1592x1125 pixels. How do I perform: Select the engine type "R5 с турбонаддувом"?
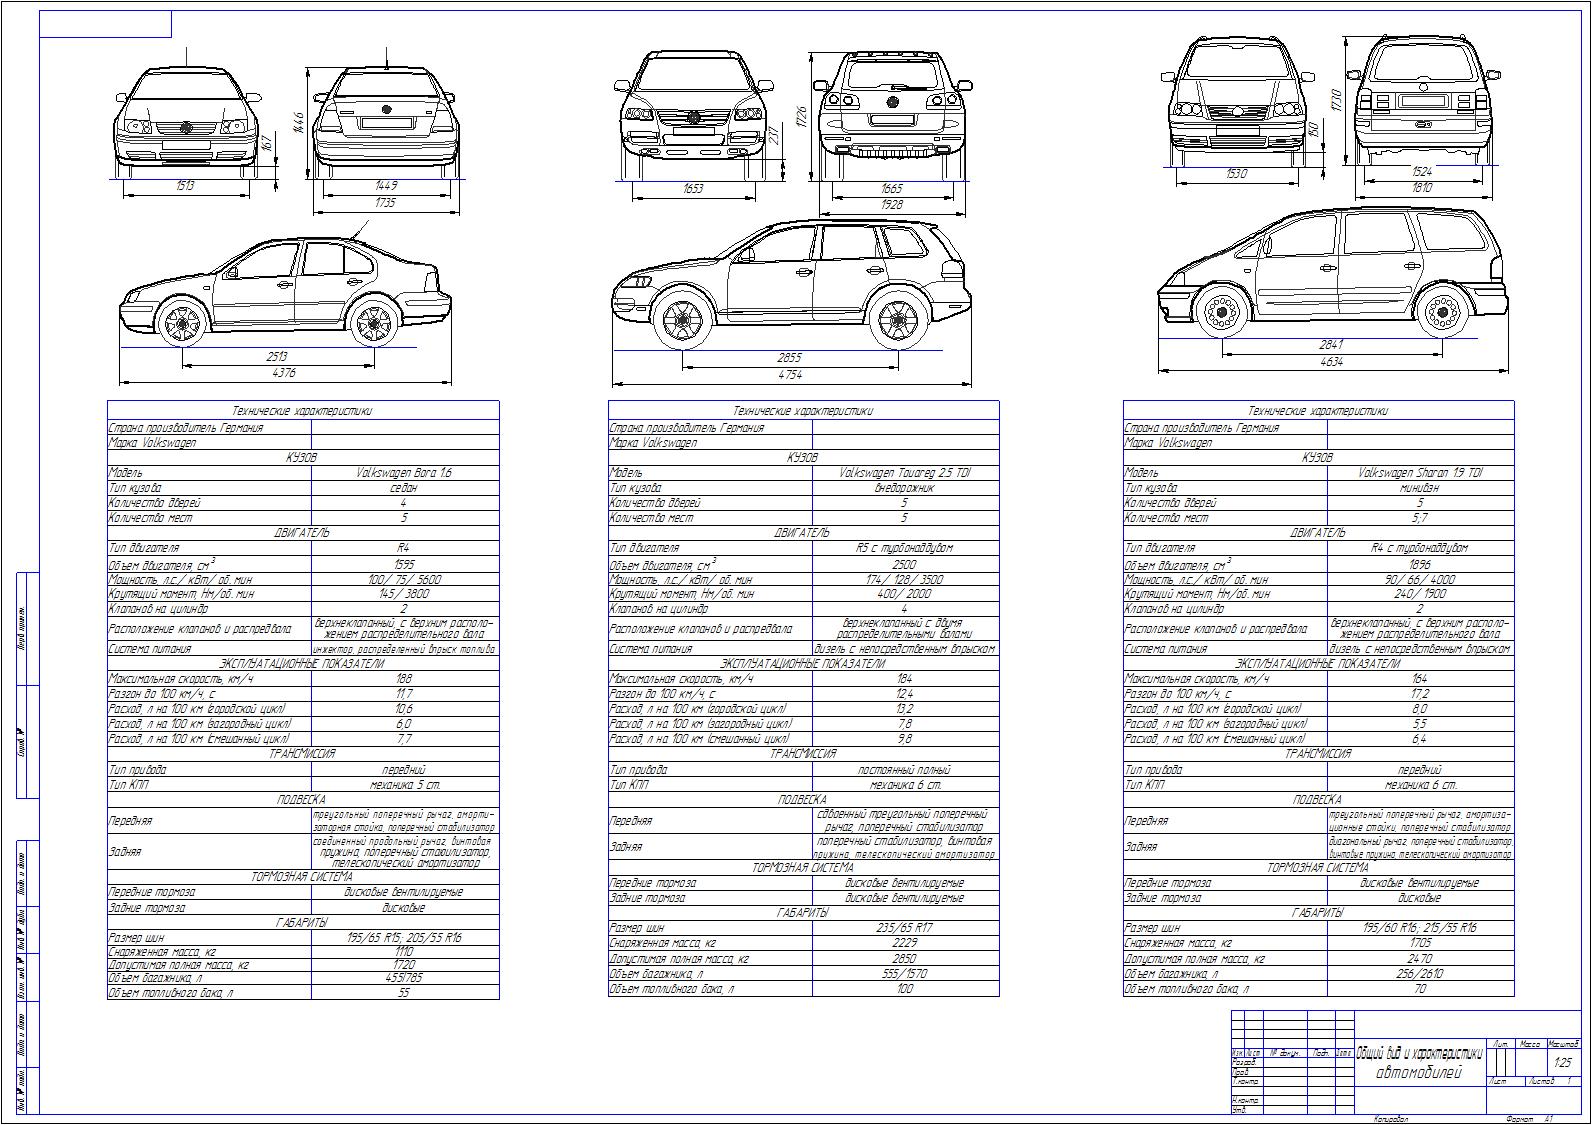click(x=905, y=548)
